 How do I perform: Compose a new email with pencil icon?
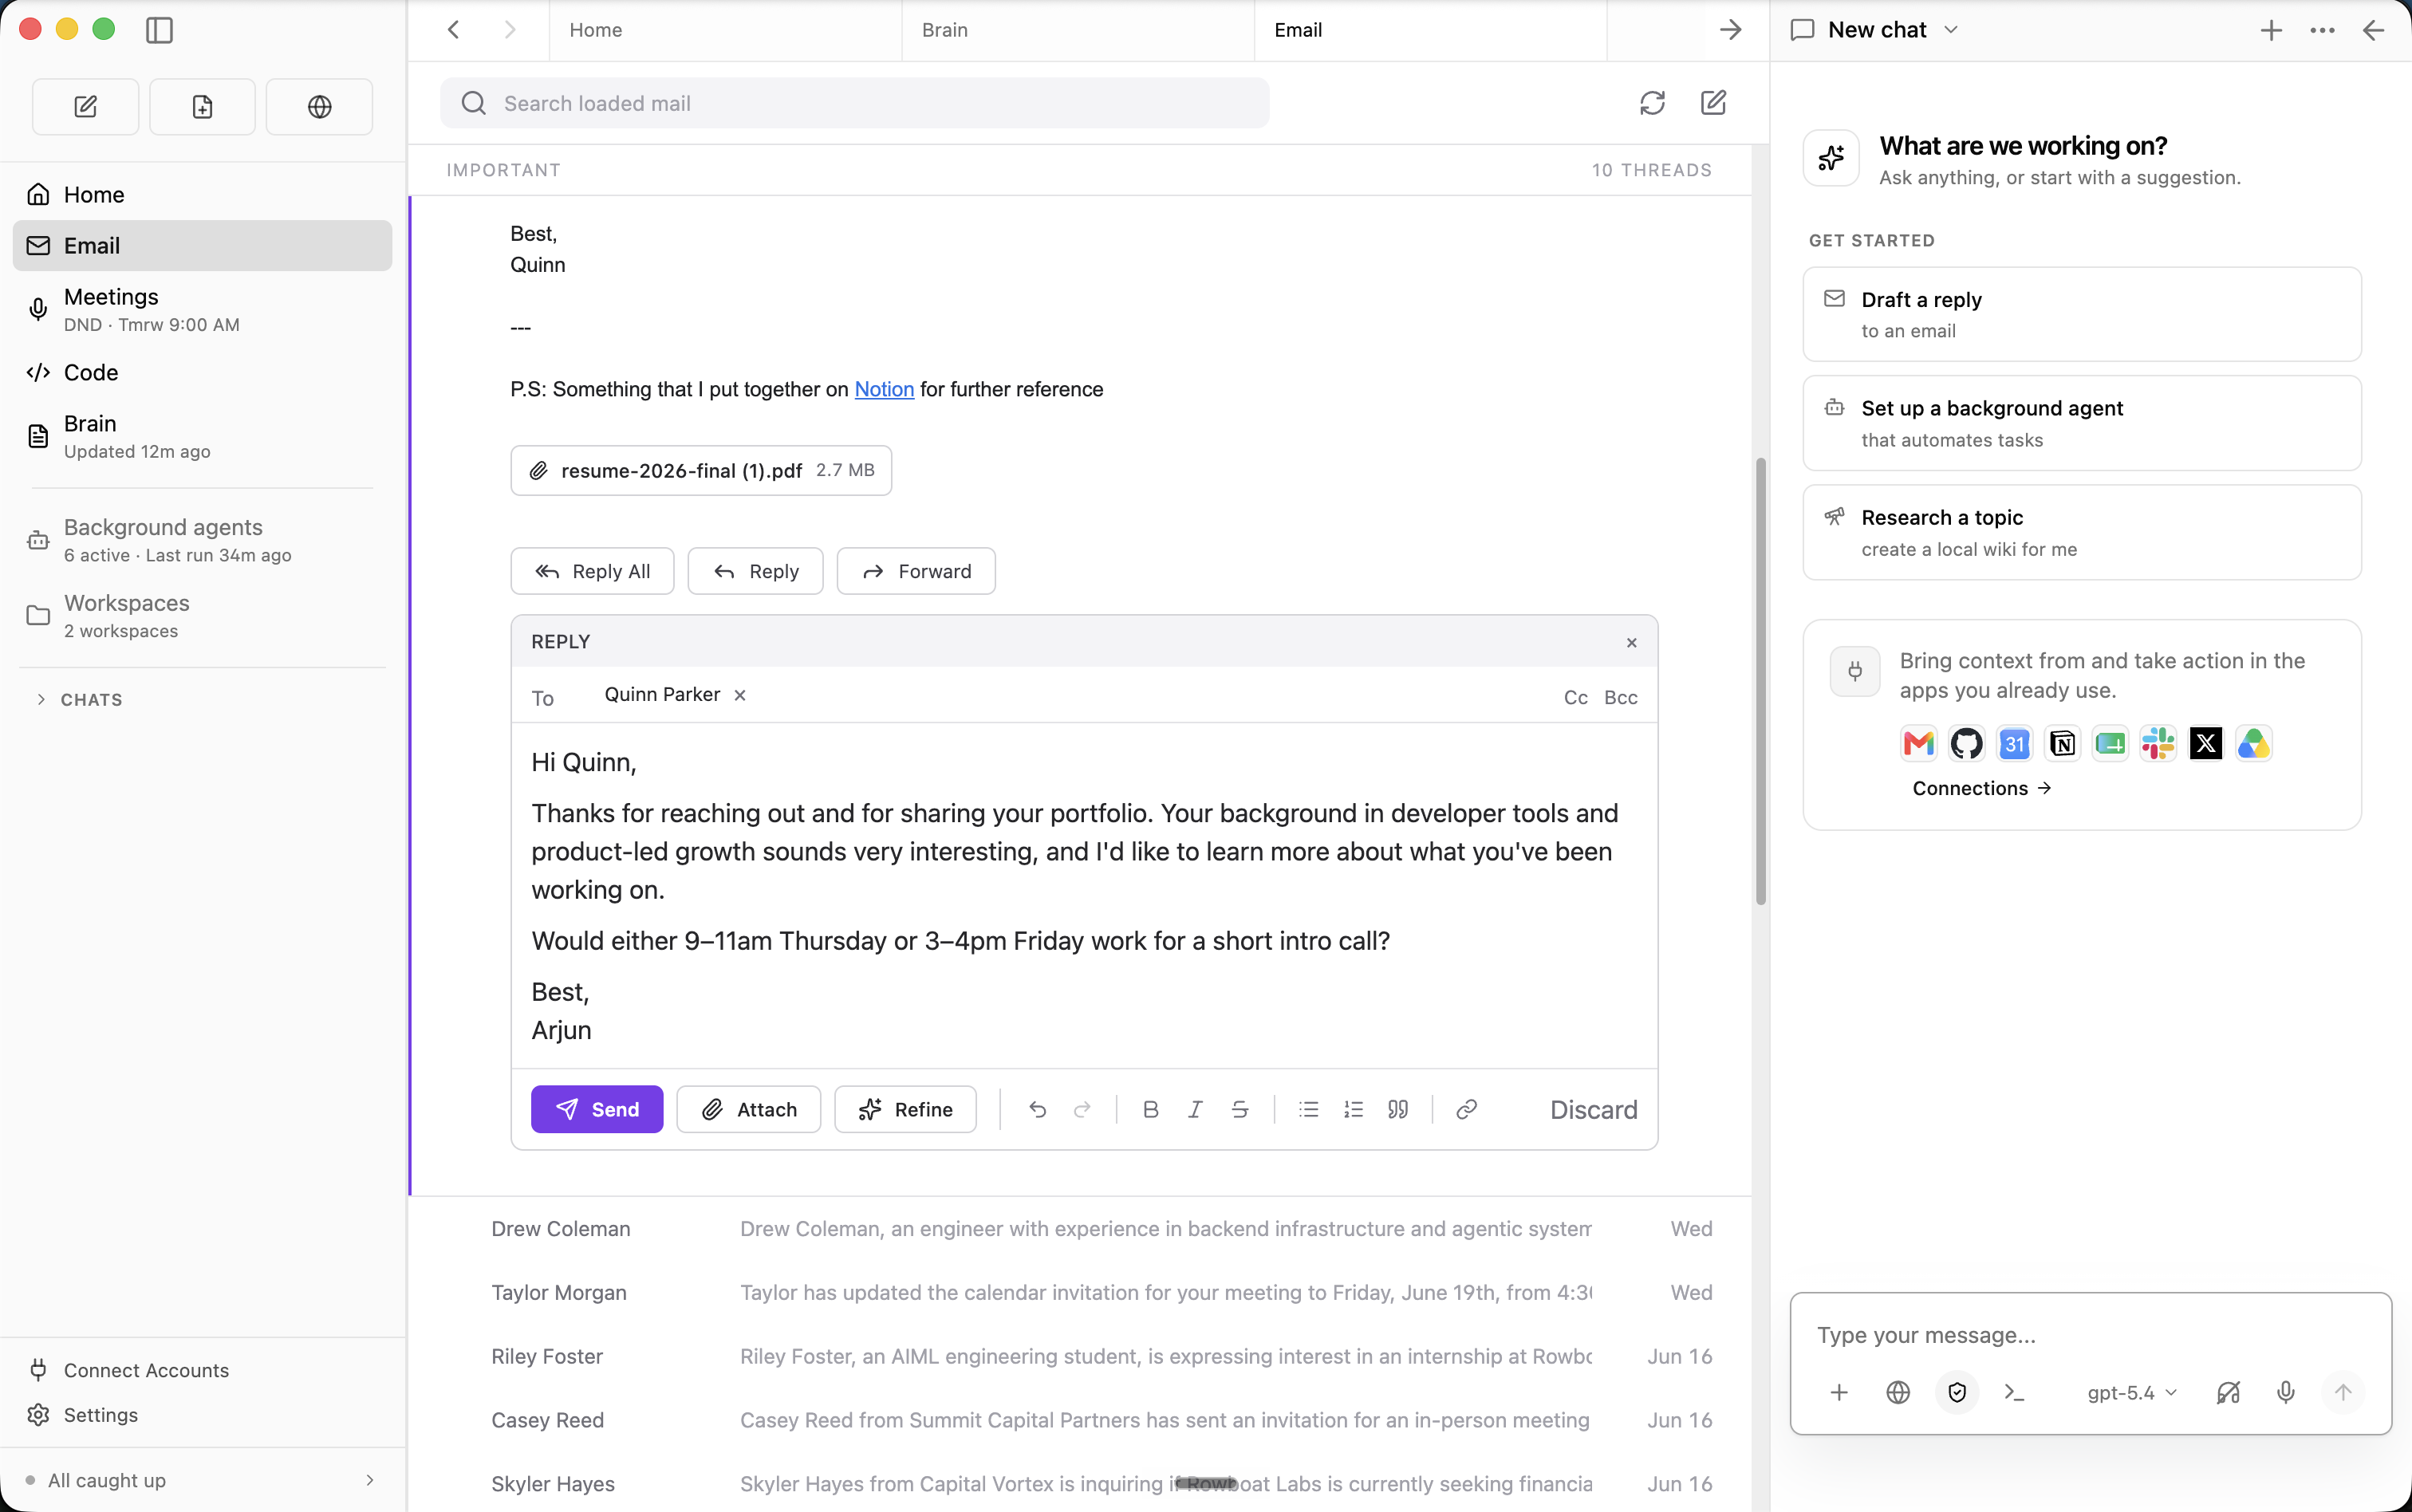(1713, 103)
